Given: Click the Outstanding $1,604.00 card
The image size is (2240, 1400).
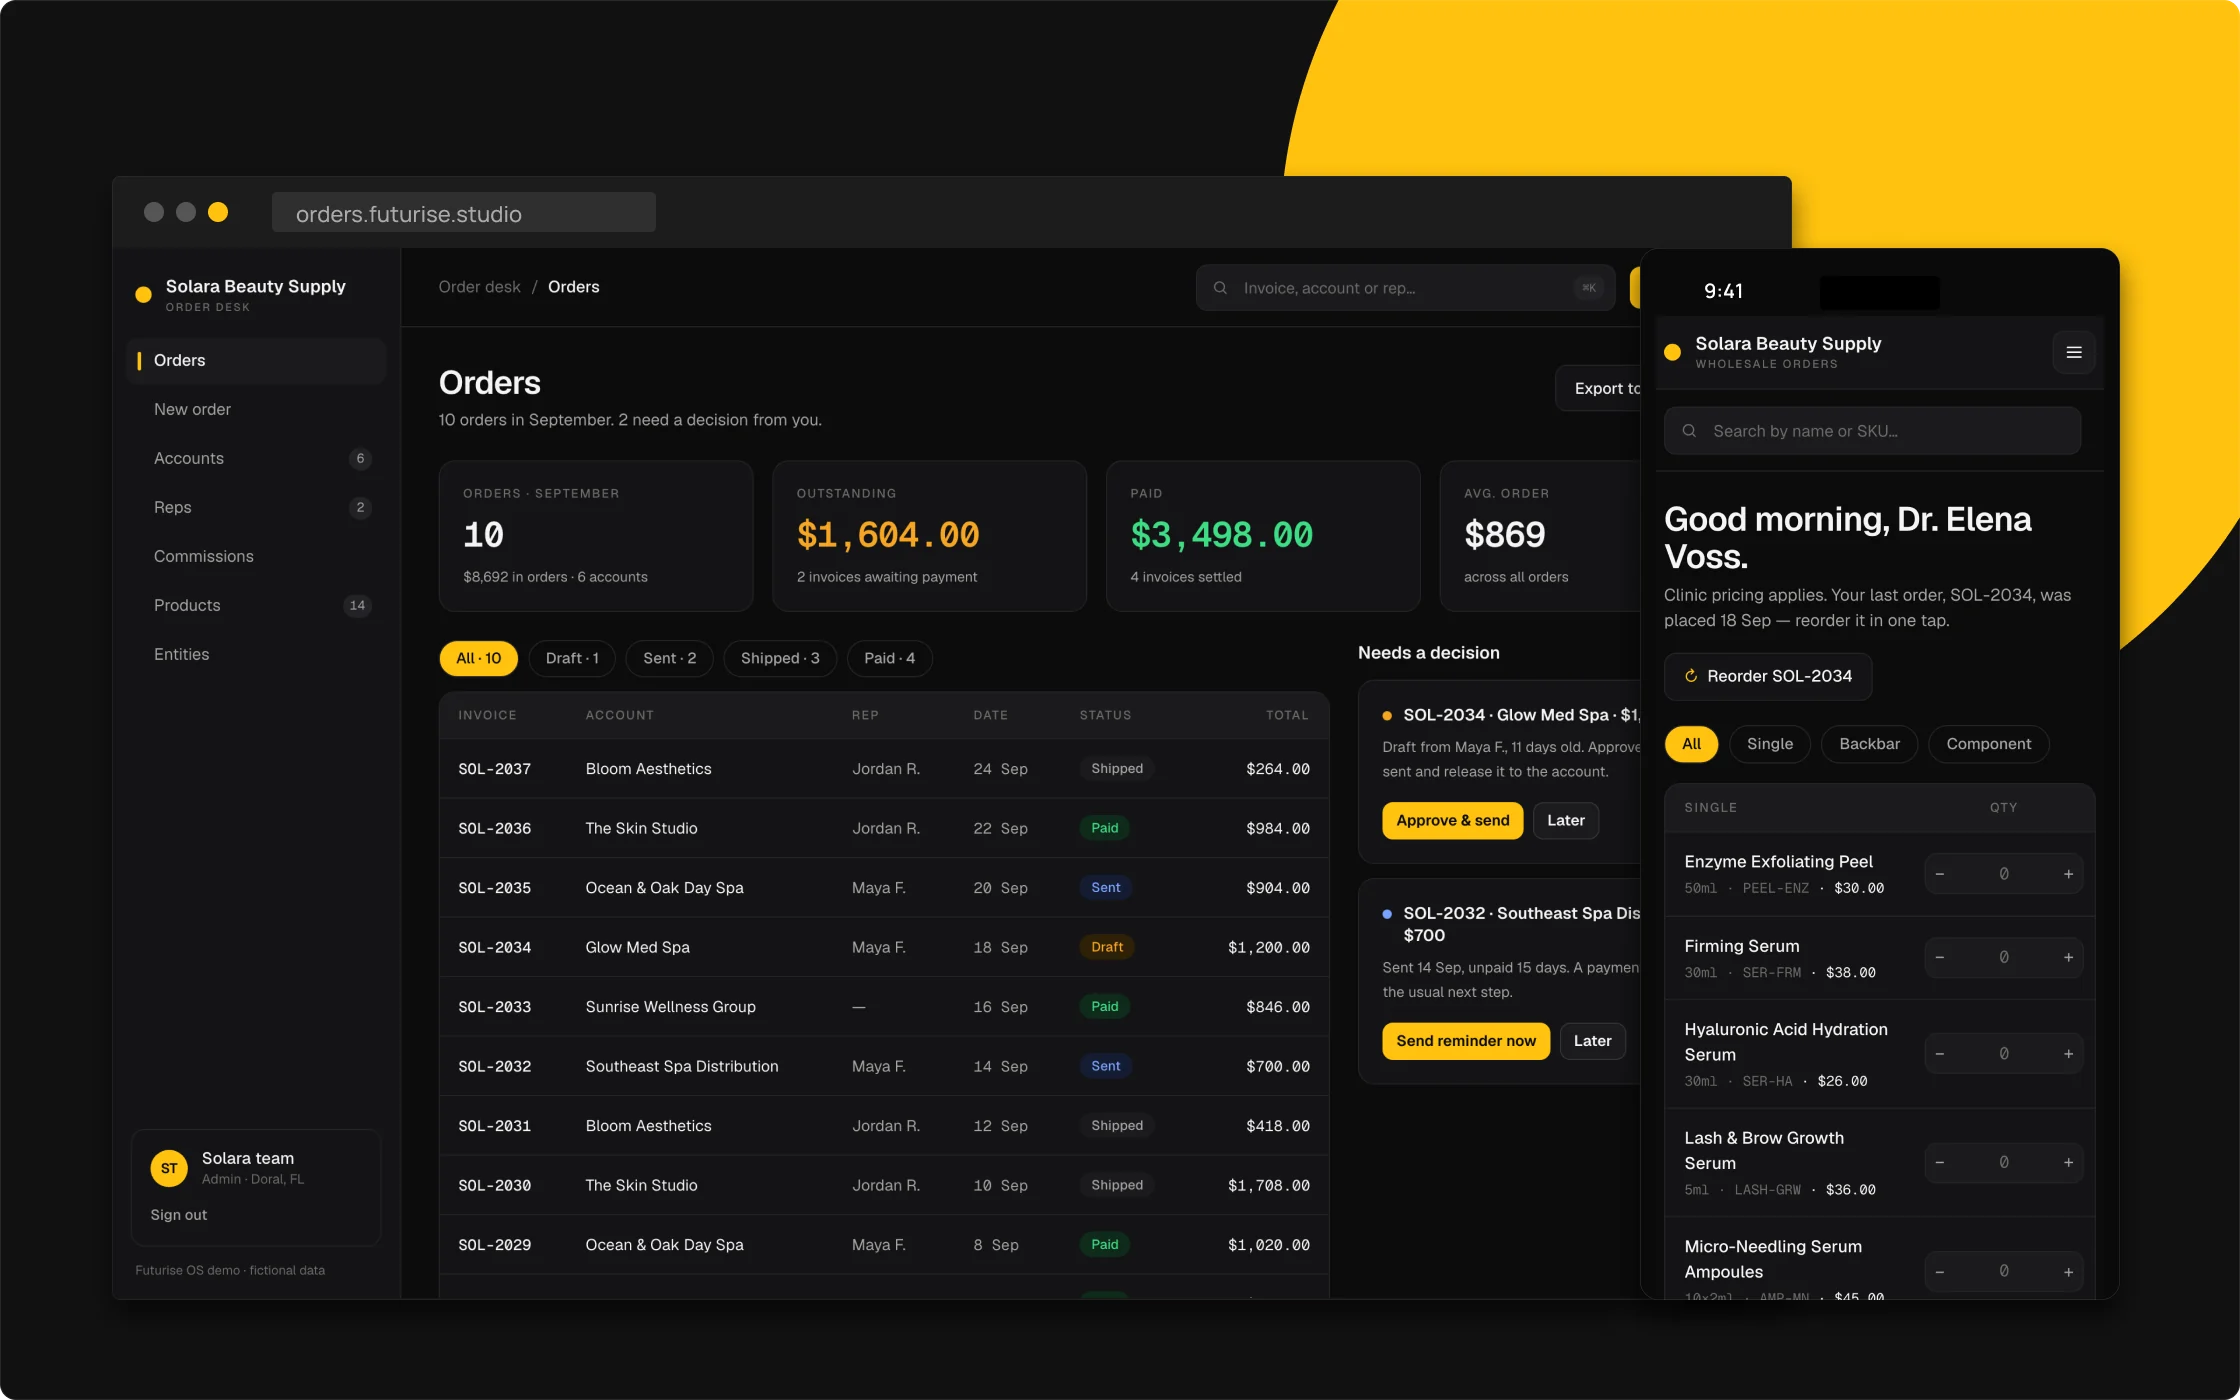Looking at the screenshot, I should tap(929, 536).
